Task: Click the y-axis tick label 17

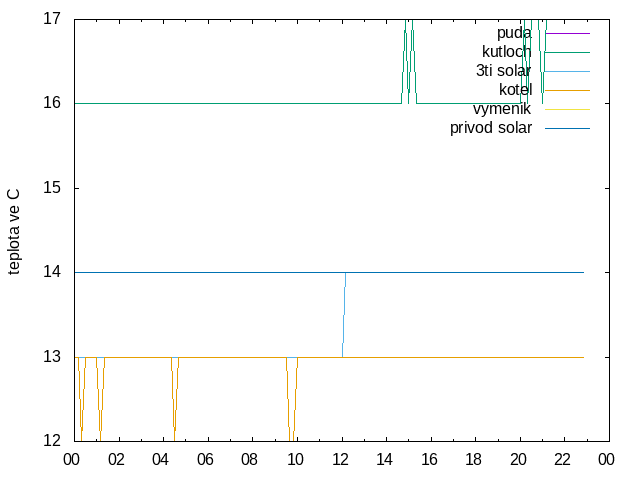Action: click(52, 19)
